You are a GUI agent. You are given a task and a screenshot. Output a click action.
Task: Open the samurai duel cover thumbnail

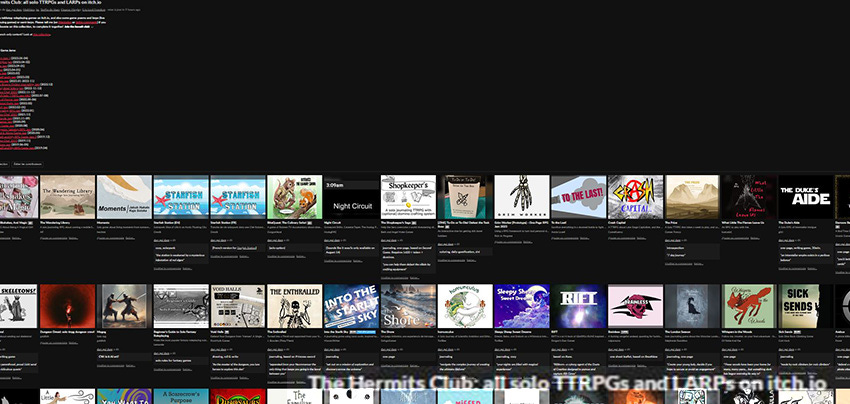[x=124, y=306]
